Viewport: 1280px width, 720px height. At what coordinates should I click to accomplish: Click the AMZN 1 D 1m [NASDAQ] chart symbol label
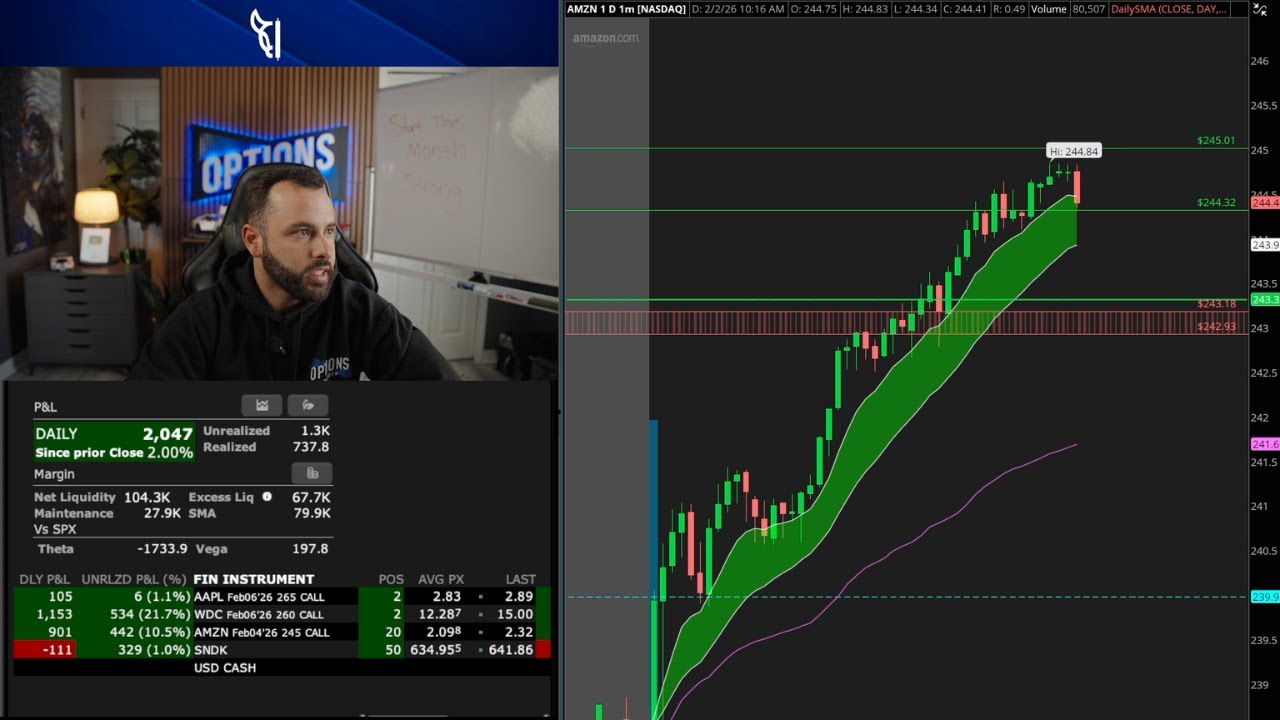coord(627,9)
